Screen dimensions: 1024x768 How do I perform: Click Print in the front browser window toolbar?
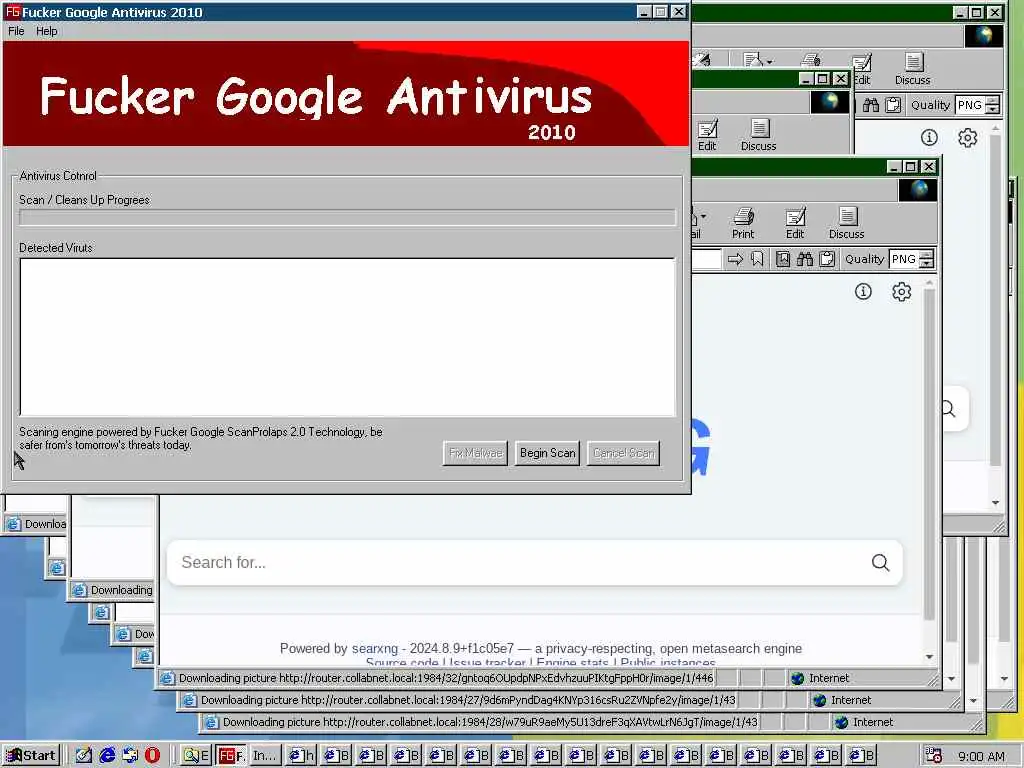(x=743, y=223)
